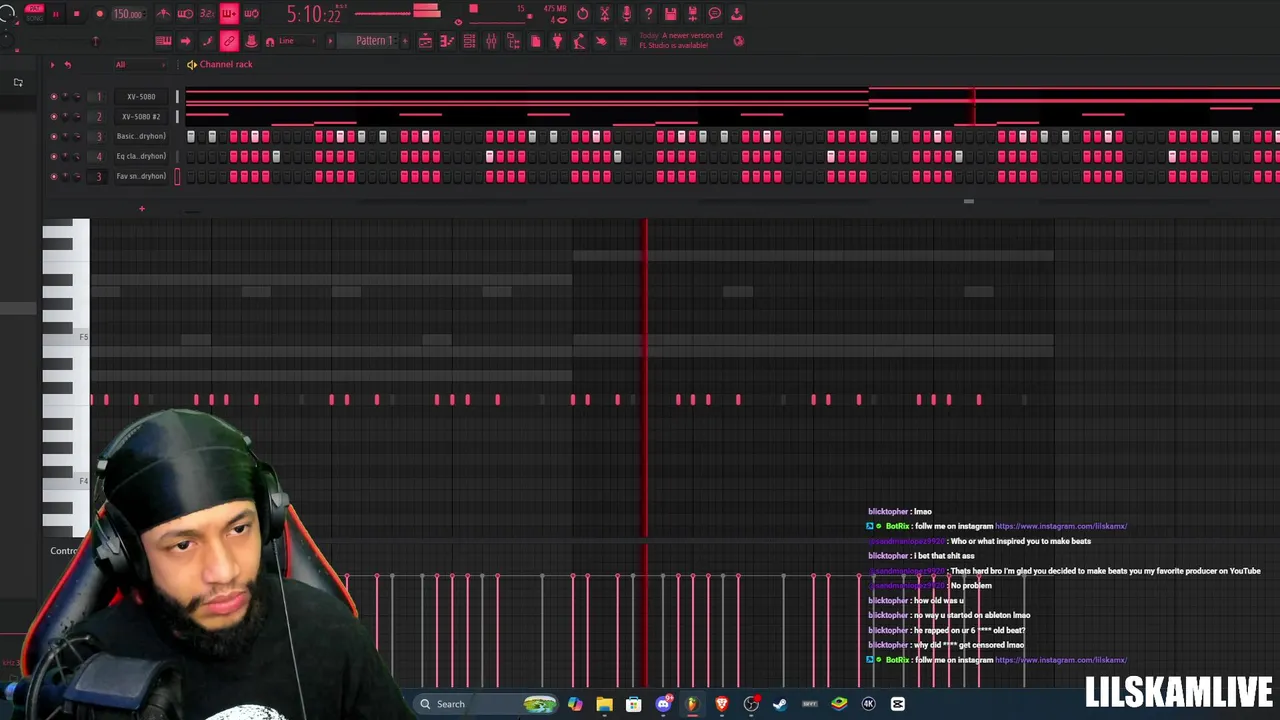Click the plus button next to Pattern 1
The width and height of the screenshot is (1280, 720).
(x=406, y=41)
